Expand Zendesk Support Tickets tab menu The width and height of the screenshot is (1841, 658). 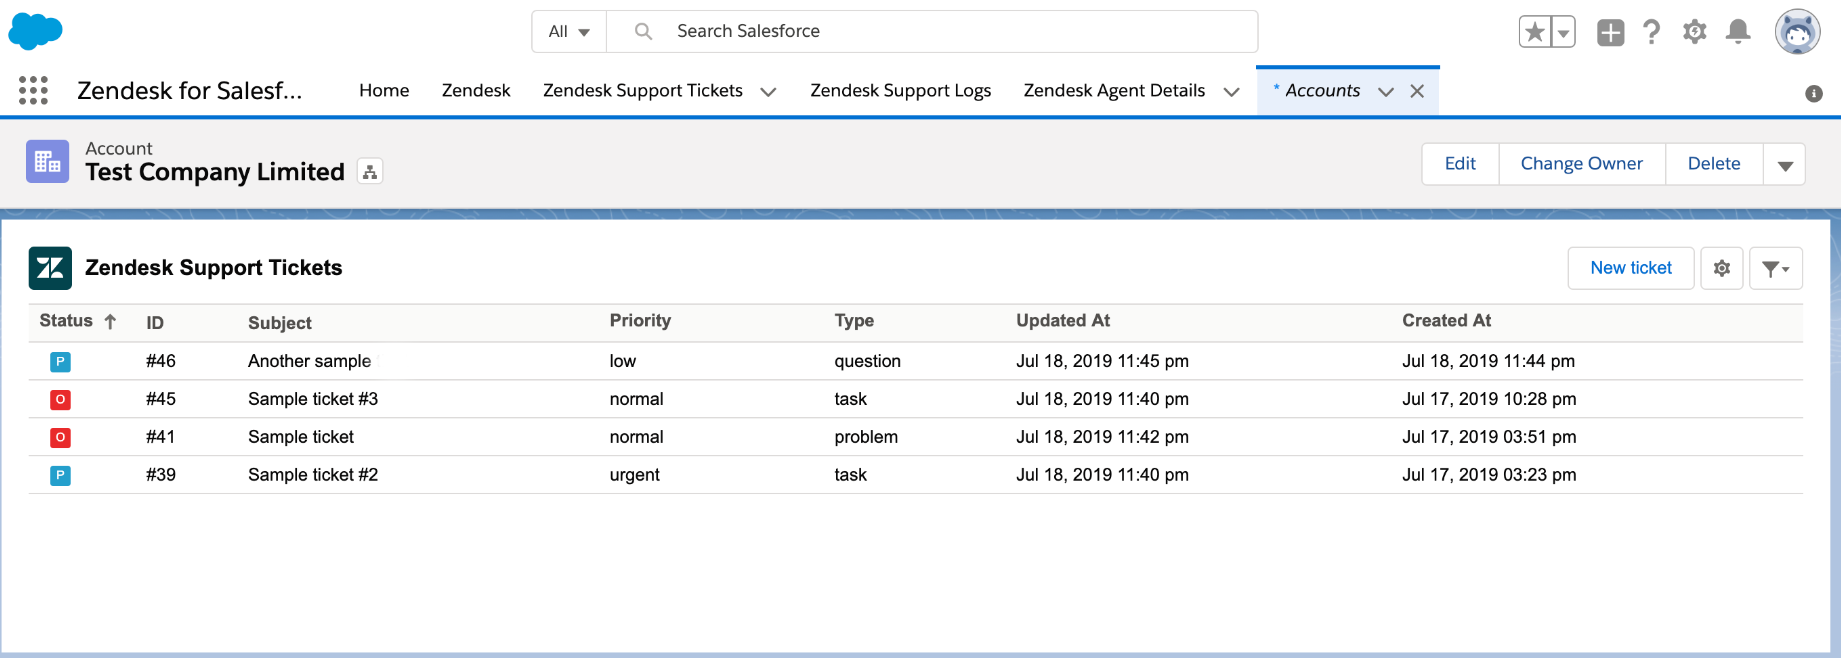tap(768, 91)
